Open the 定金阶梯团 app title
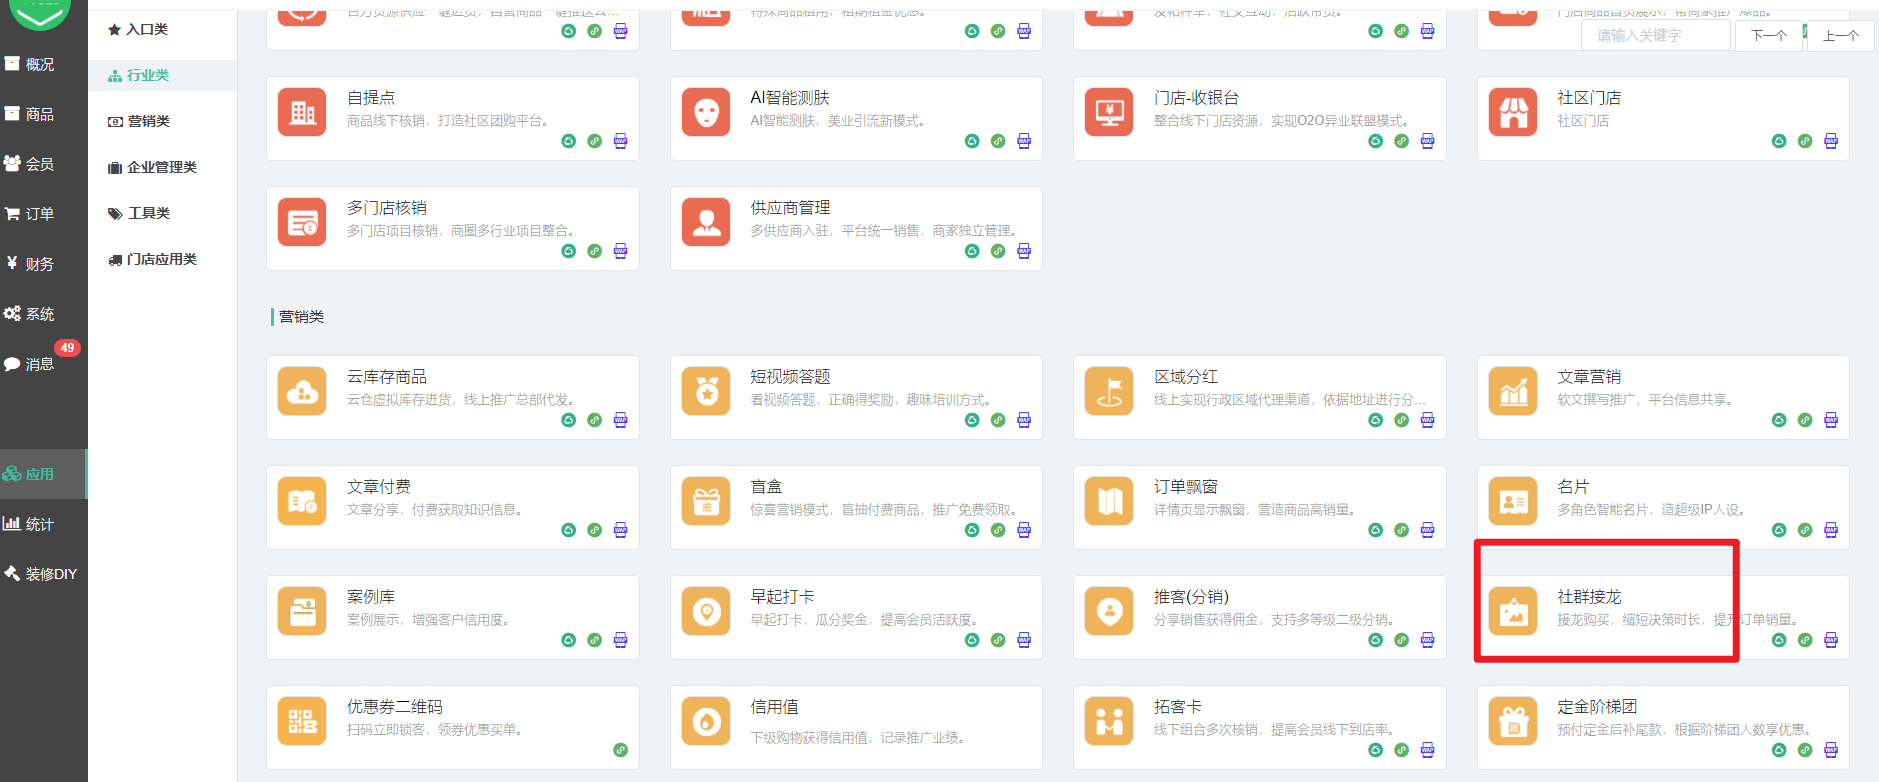The image size is (1879, 782). [1597, 707]
